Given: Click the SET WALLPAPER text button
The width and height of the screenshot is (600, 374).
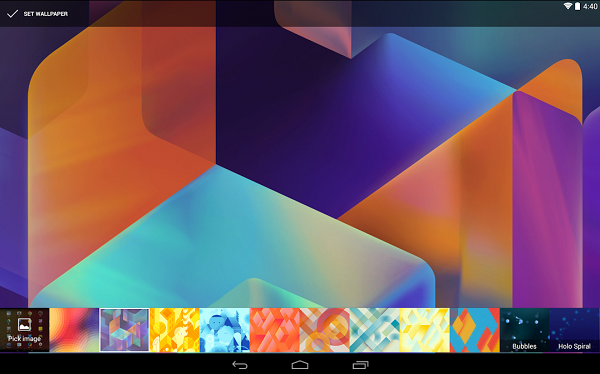Looking at the screenshot, I should (46, 14).
